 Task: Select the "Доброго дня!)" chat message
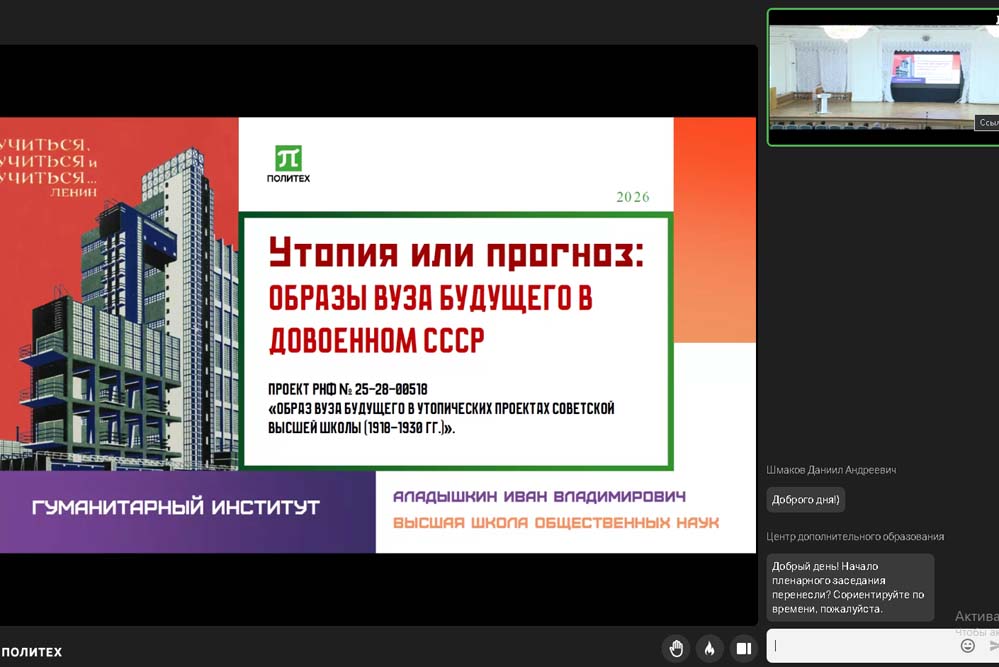[x=806, y=499]
